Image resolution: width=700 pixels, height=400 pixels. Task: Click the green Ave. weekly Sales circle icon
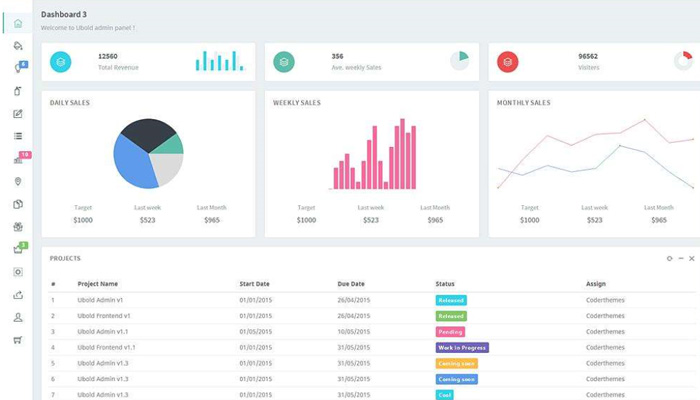[284, 62]
